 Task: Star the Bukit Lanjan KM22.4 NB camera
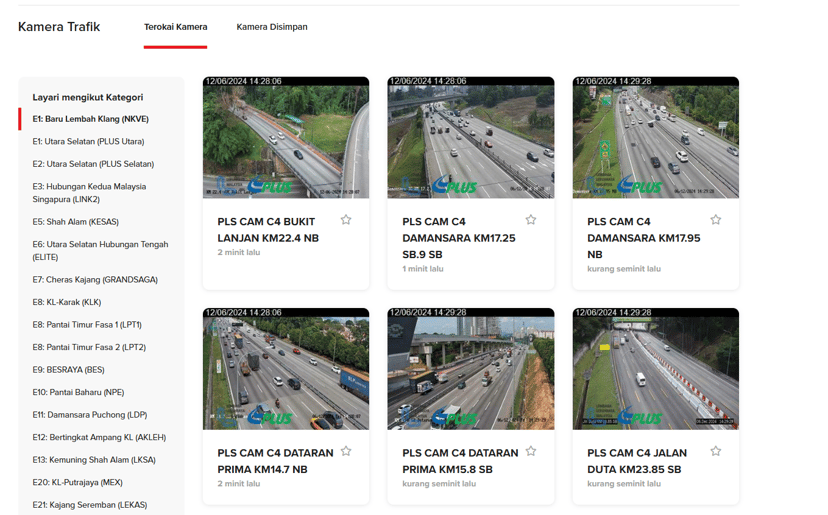[346, 220]
